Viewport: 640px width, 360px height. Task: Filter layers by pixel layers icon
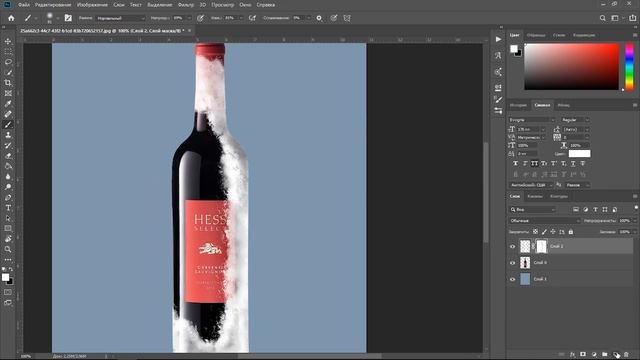click(576, 209)
